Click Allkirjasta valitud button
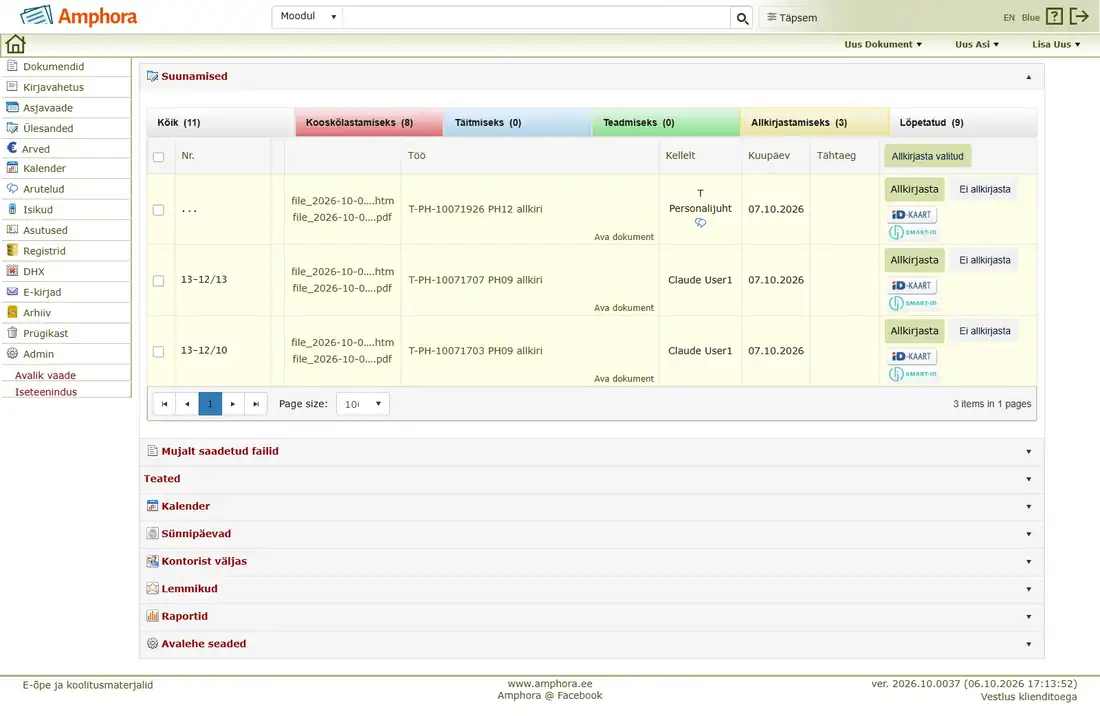Viewport: 1100px width, 716px height. 927,156
